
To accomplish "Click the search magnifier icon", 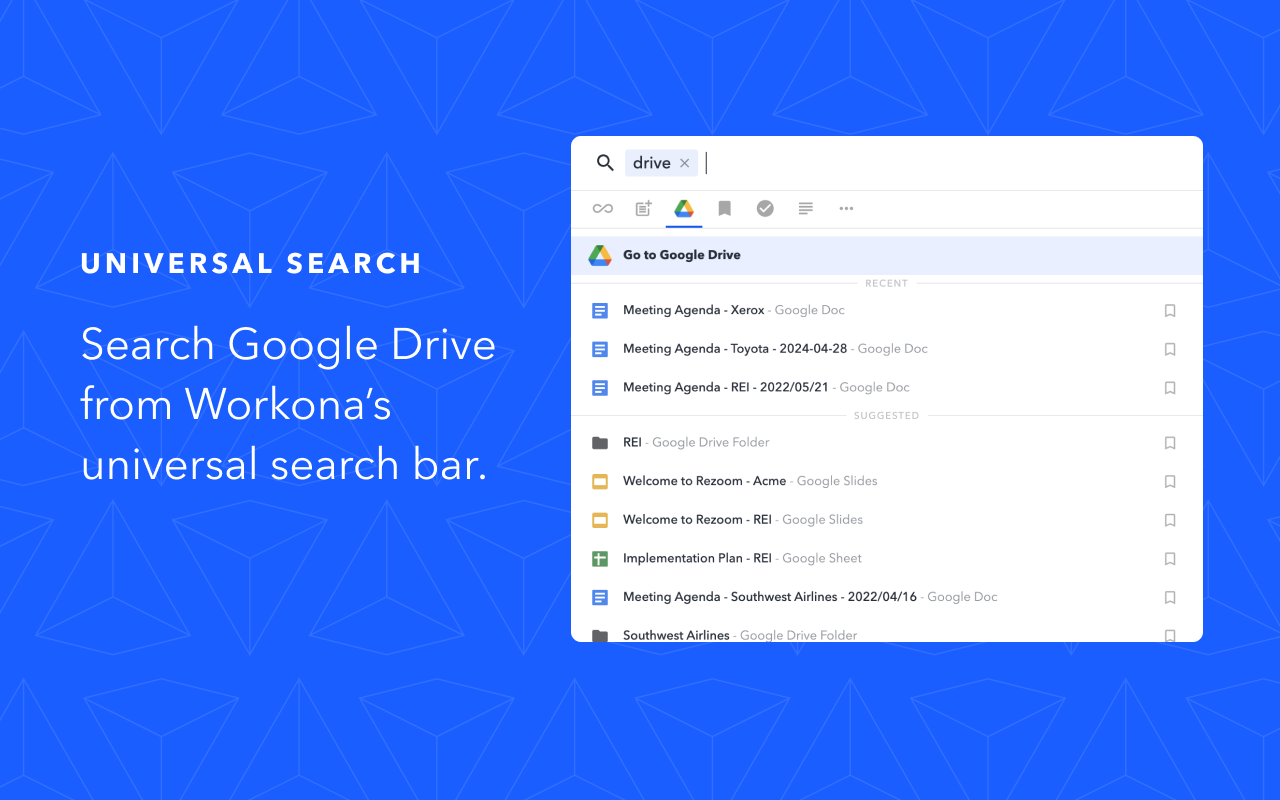I will (x=605, y=163).
